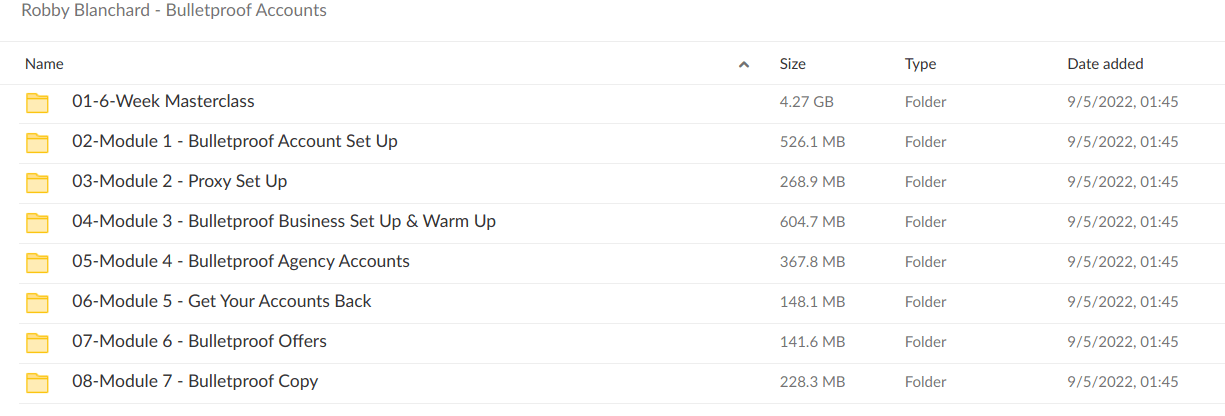This screenshot has width=1225, height=416.
Task: Select folder icon beside Module 6 Bulletproof Offers
Action: coord(37,342)
